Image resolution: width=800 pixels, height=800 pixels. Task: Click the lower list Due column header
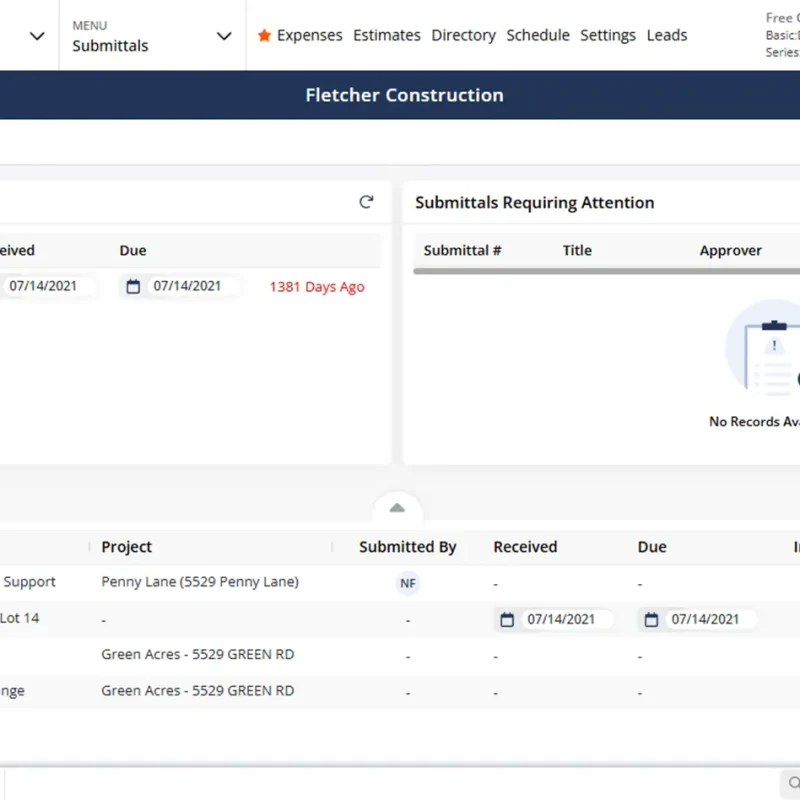coord(652,547)
